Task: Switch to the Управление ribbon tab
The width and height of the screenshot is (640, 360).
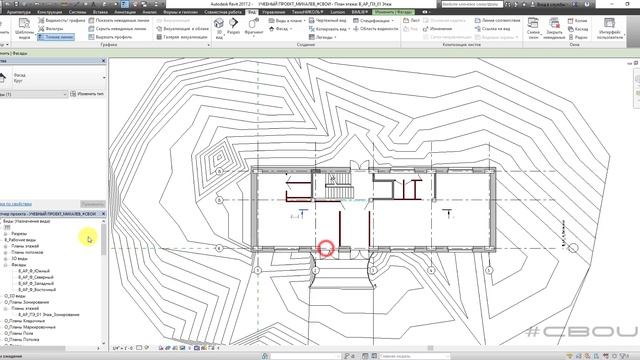Action: point(273,12)
